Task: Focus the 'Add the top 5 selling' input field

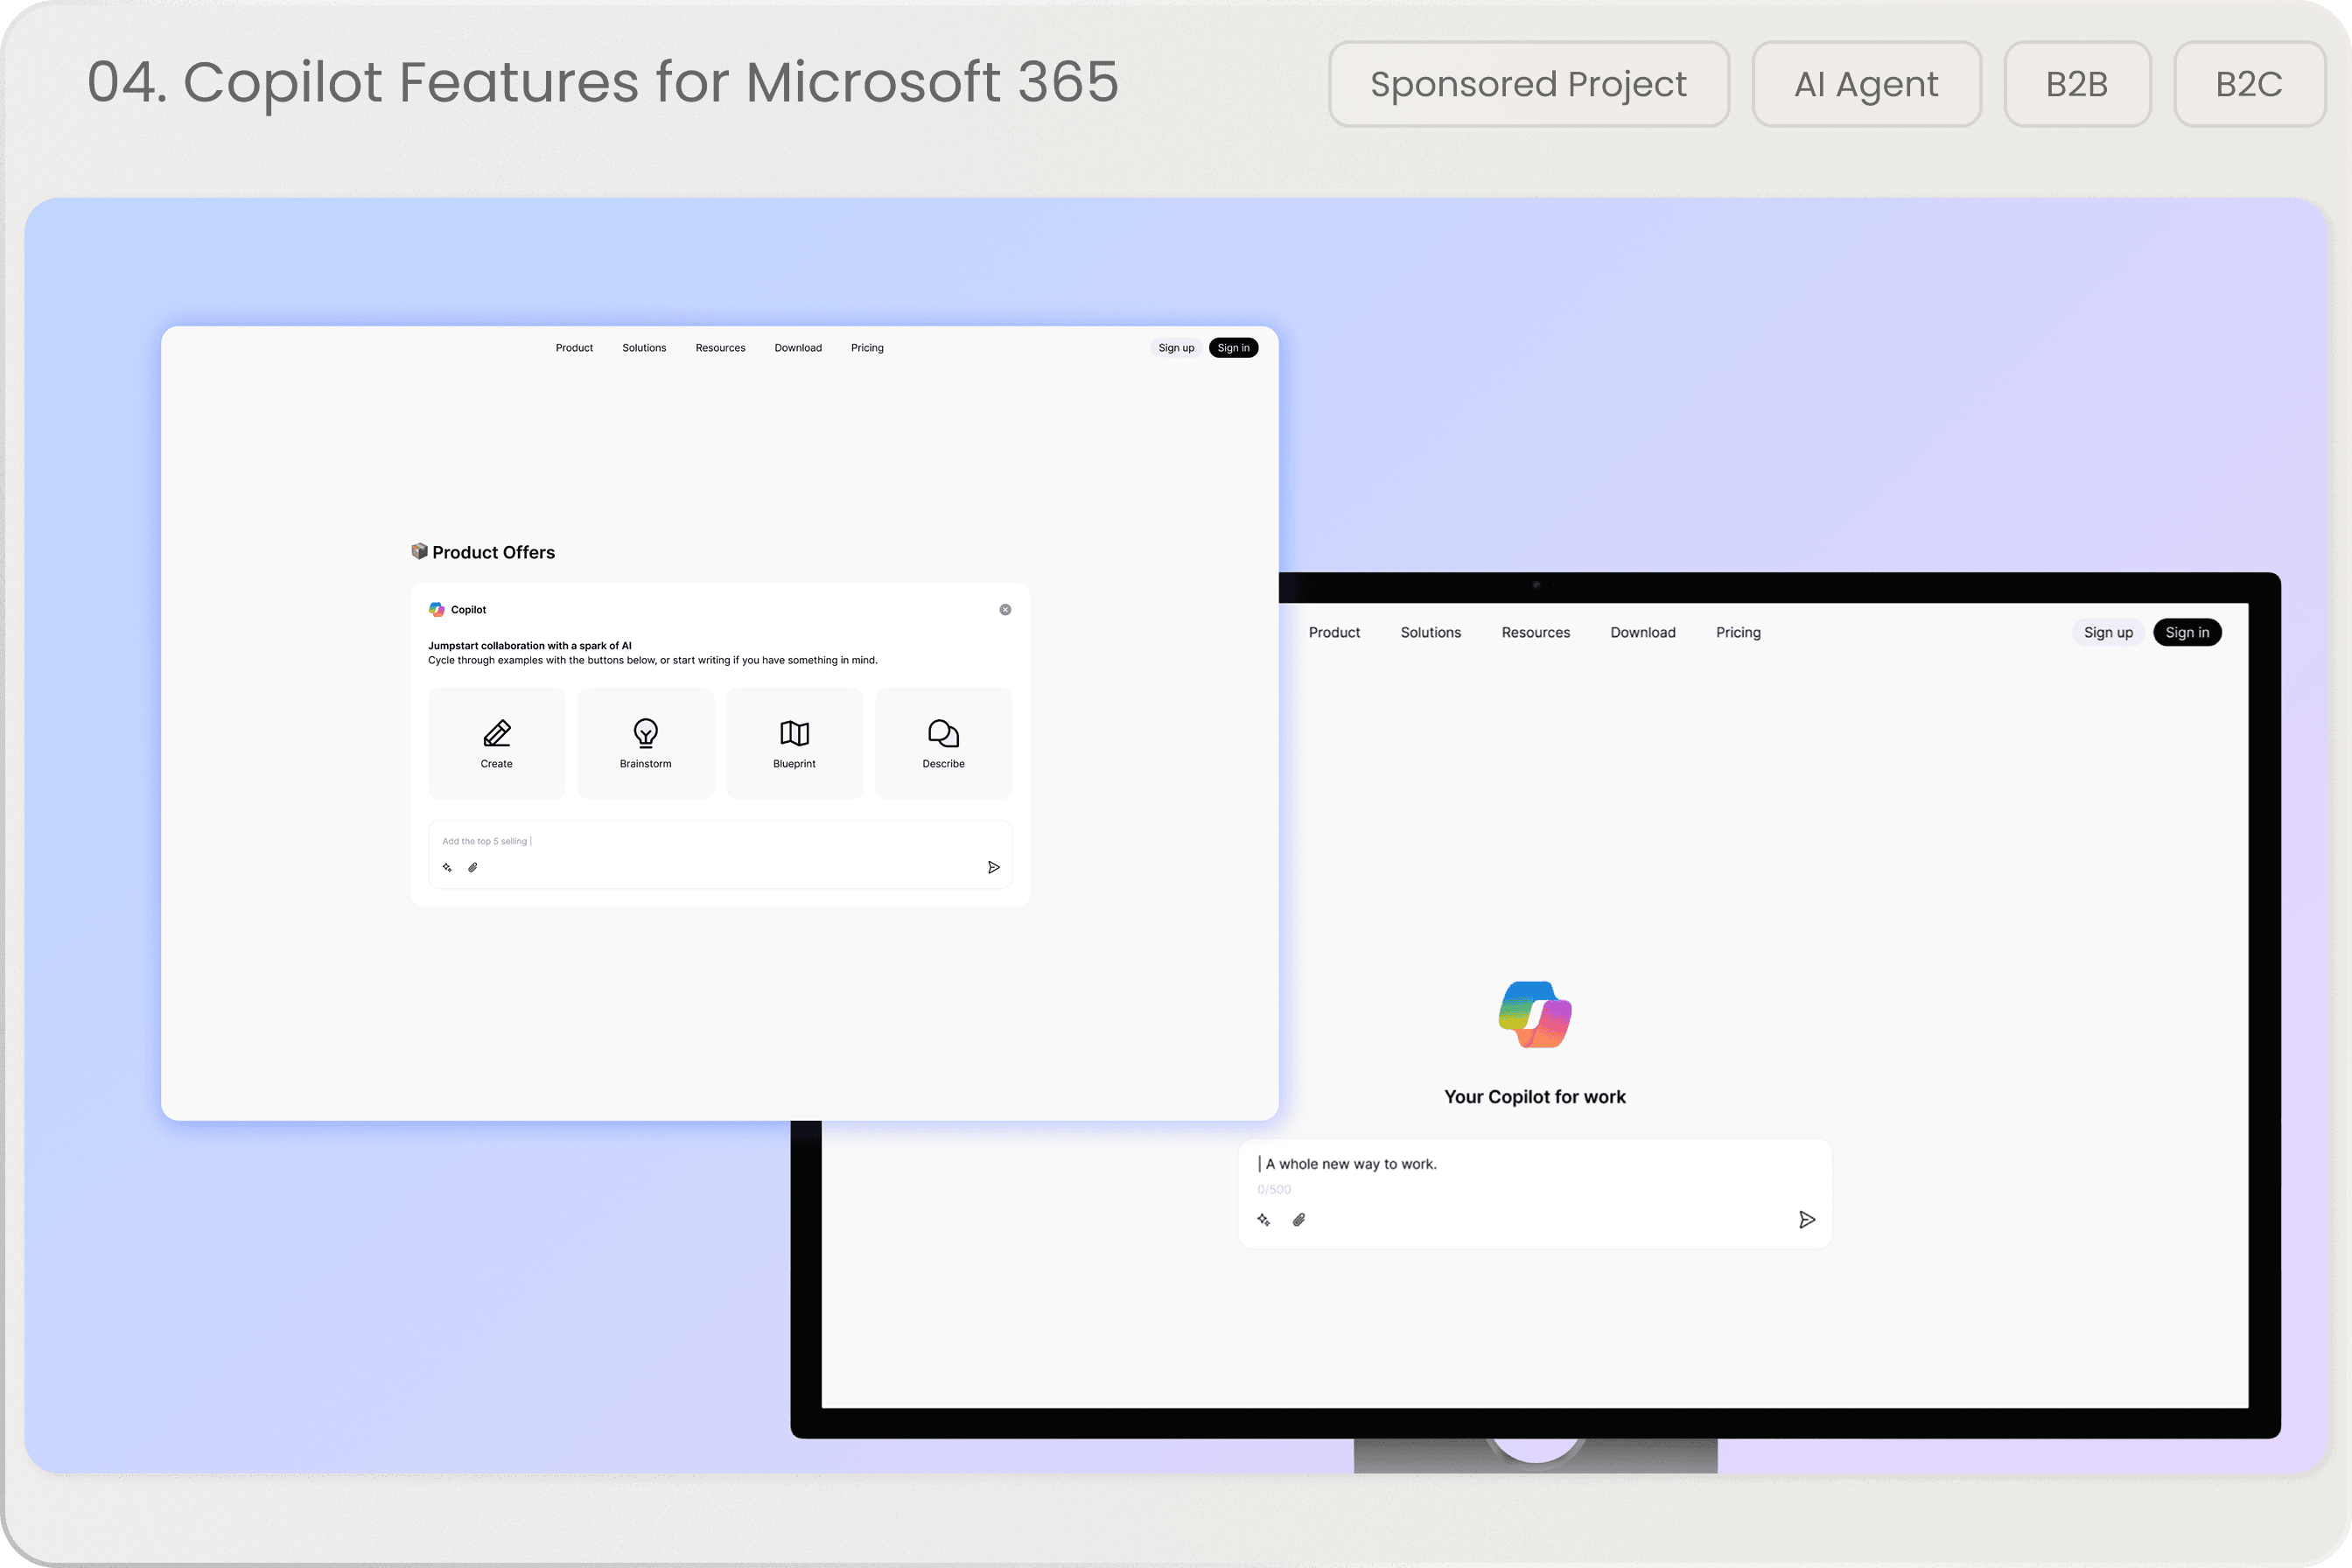Action: coord(720,854)
